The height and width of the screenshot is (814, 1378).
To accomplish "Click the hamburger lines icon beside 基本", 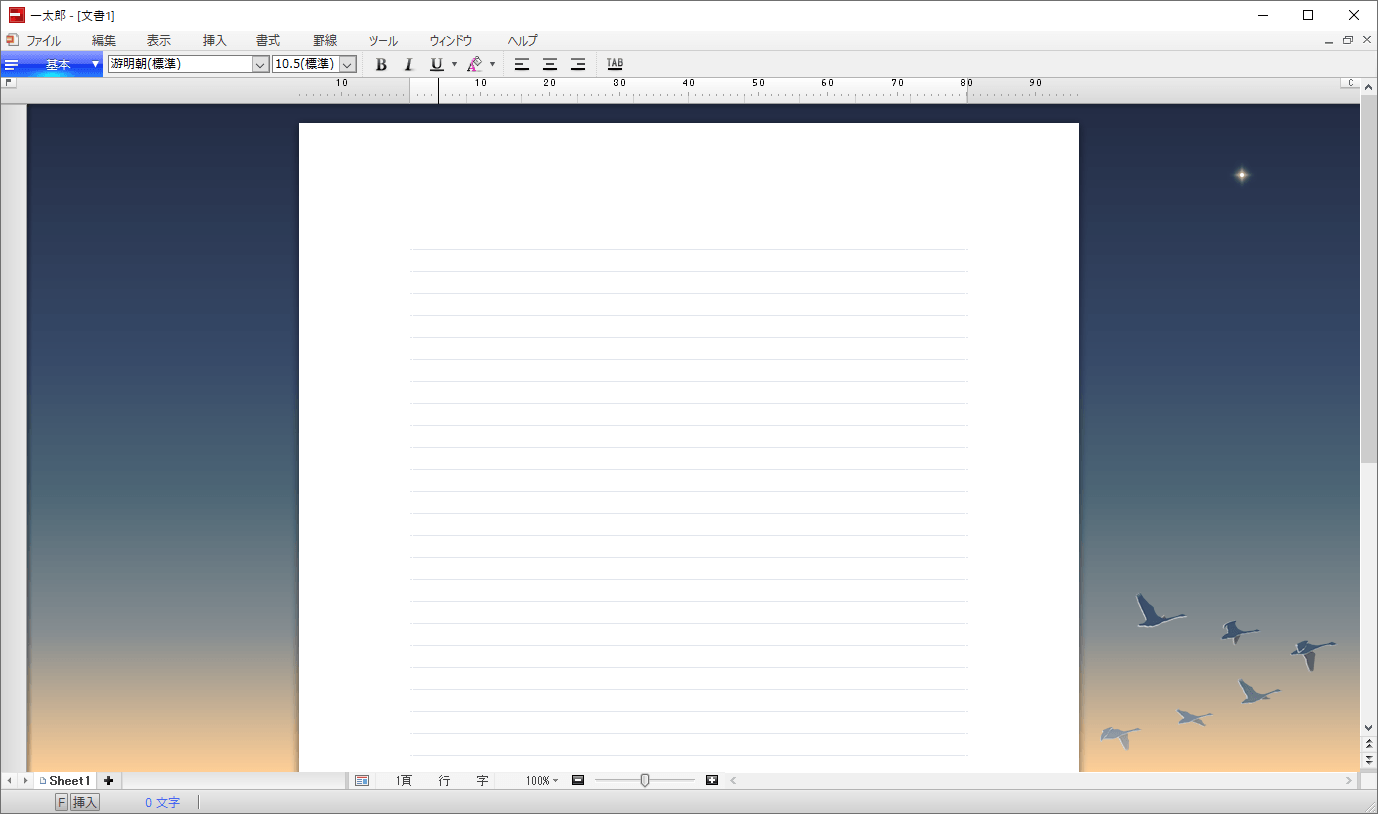I will point(12,65).
